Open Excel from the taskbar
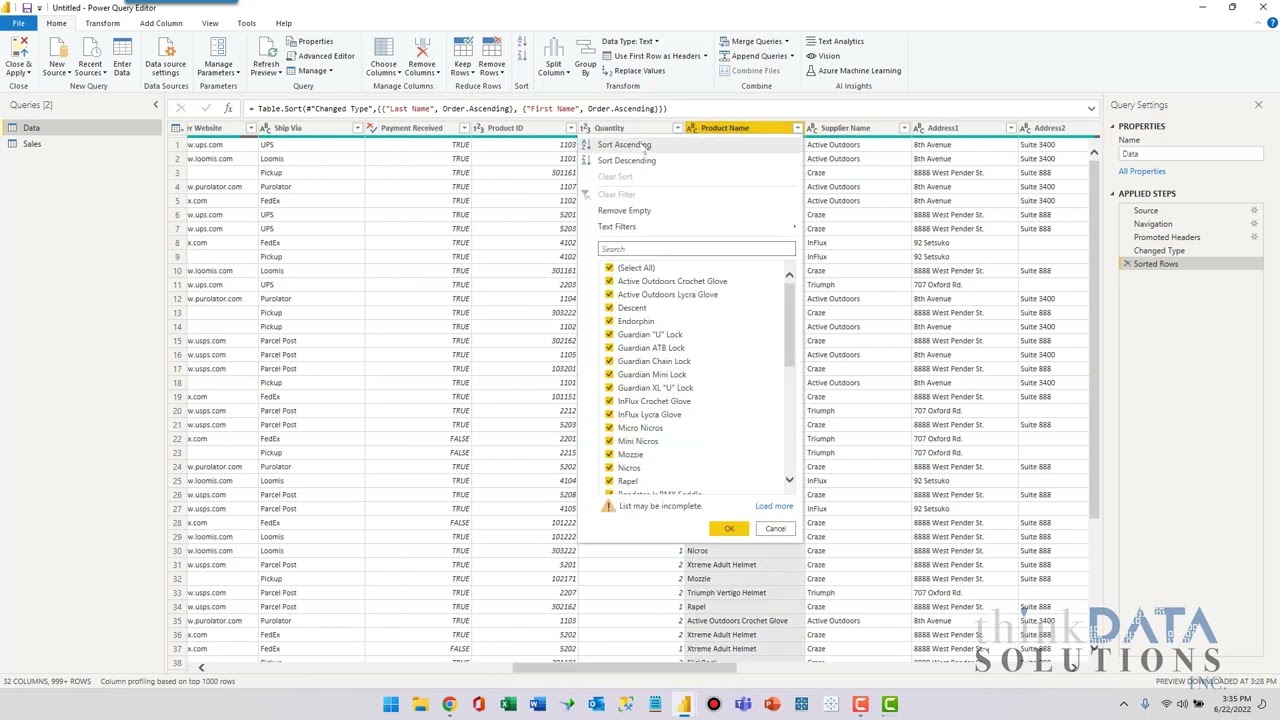The height and width of the screenshot is (720, 1280). [508, 704]
